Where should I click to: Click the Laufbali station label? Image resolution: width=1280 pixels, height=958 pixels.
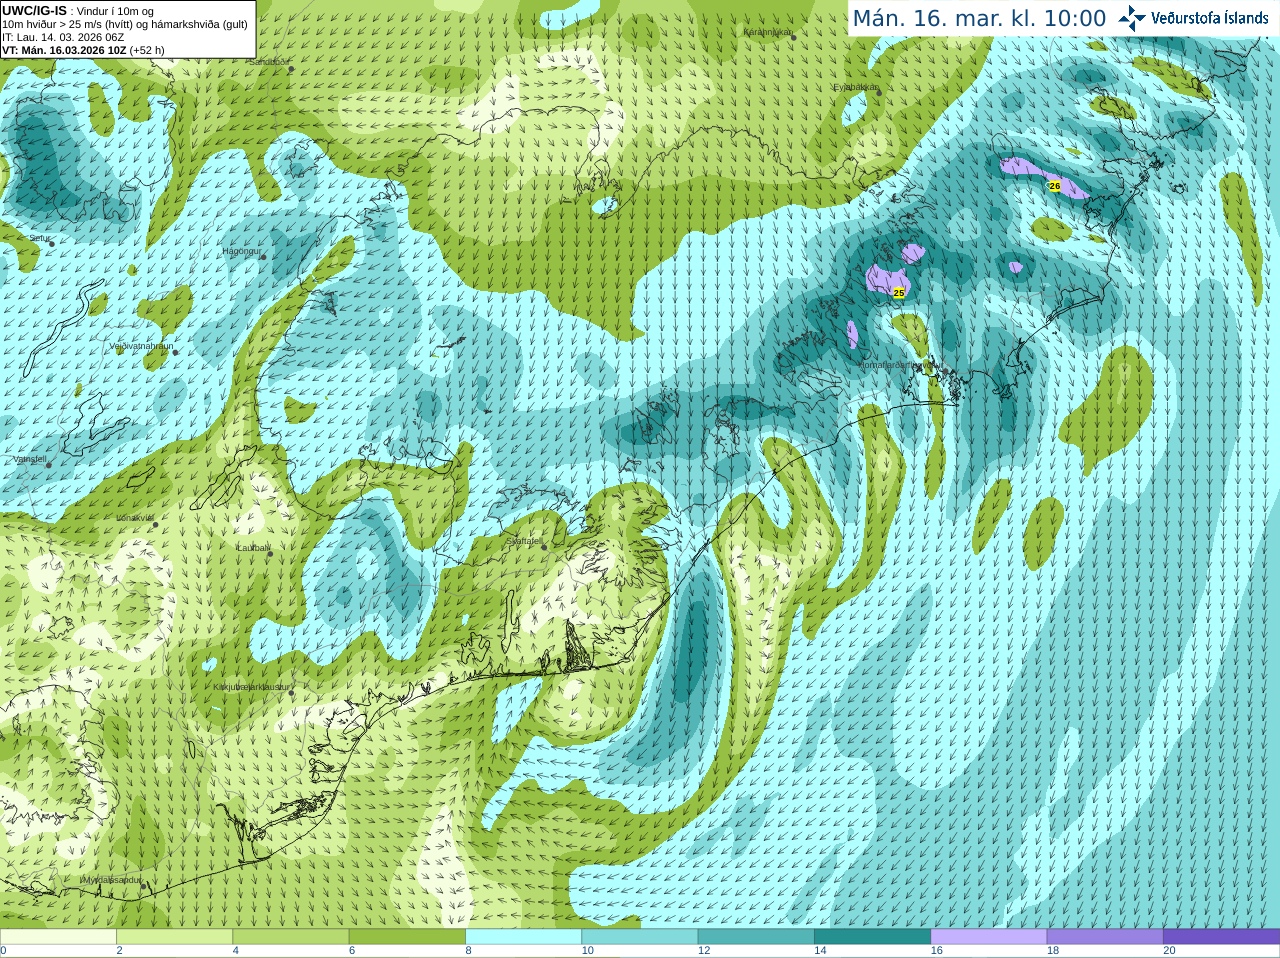253,548
